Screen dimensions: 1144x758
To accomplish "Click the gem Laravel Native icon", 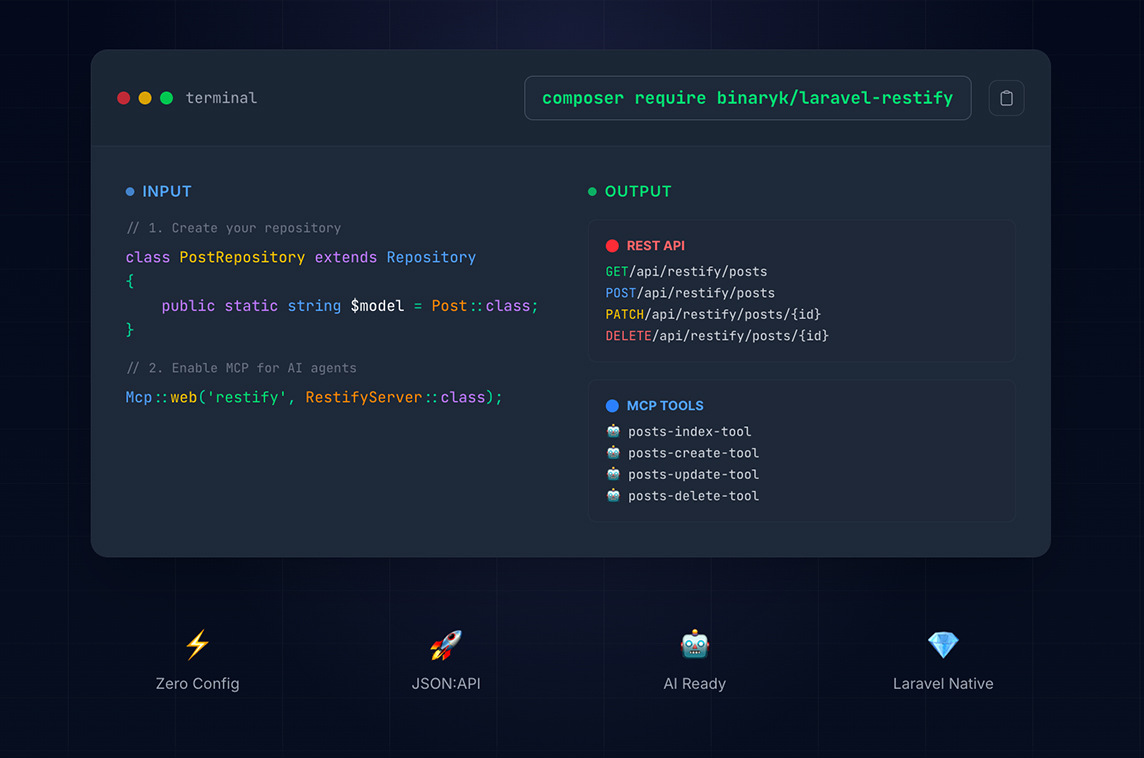I will (942, 644).
